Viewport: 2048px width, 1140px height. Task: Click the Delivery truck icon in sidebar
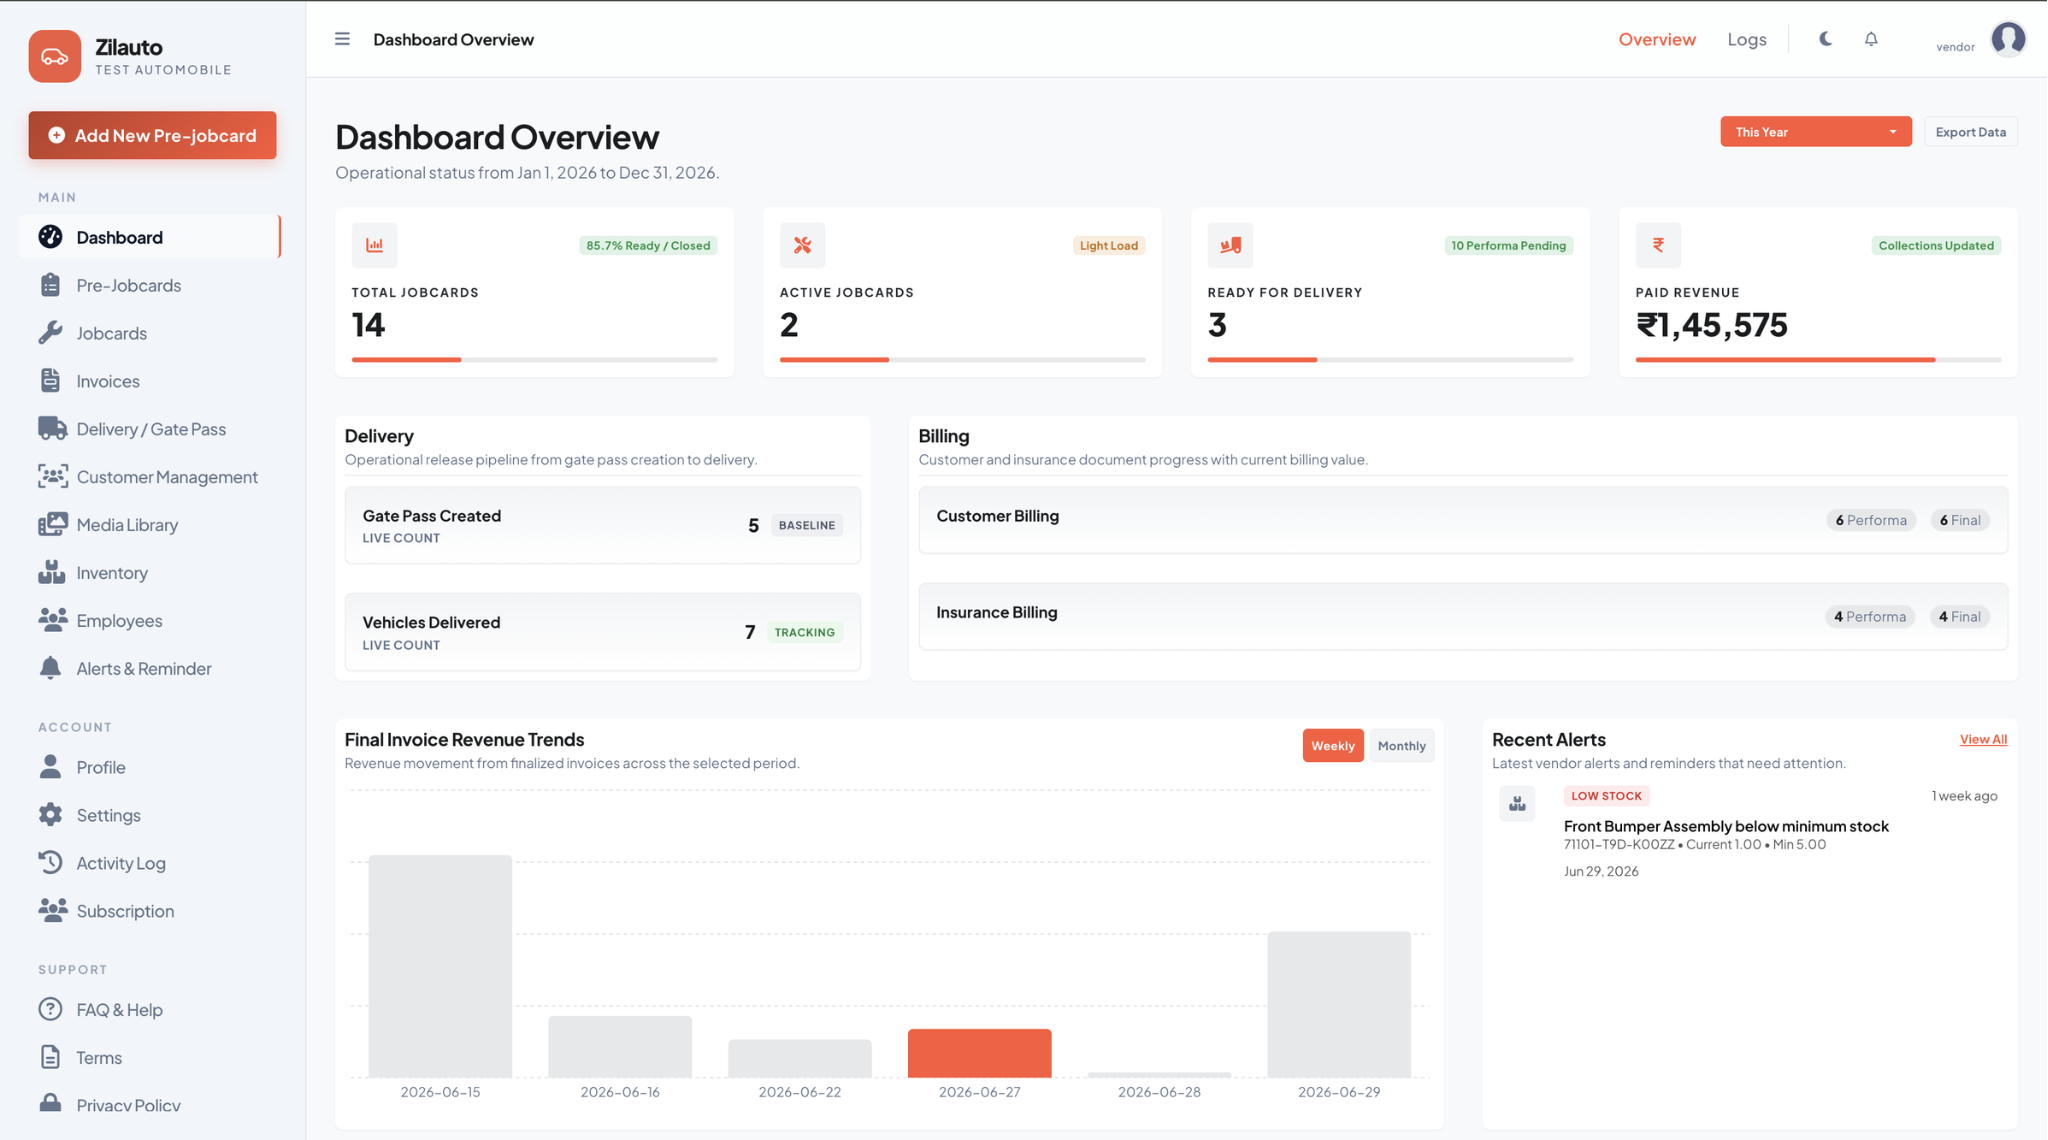pos(52,429)
